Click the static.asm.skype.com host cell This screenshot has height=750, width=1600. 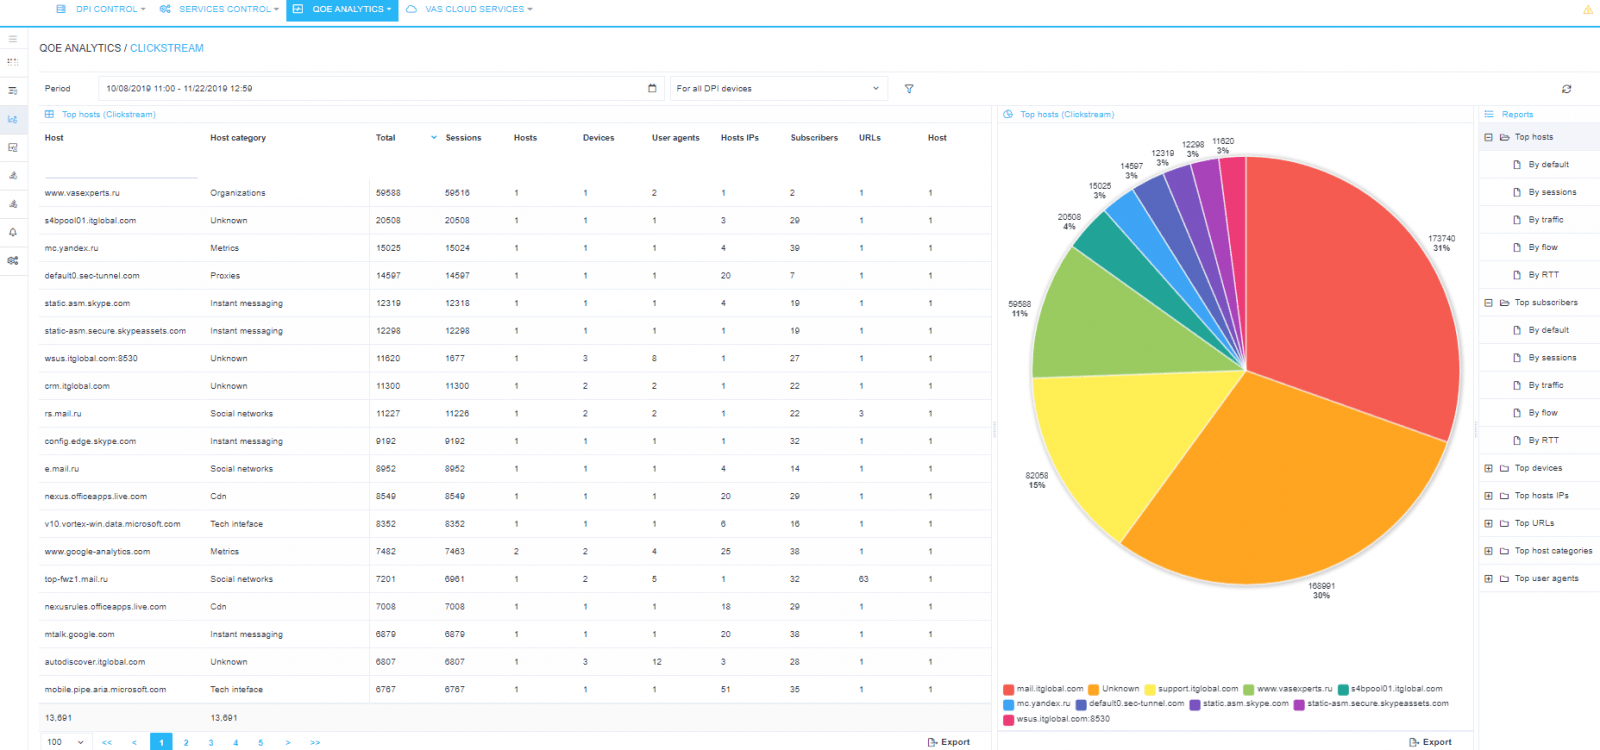87,303
